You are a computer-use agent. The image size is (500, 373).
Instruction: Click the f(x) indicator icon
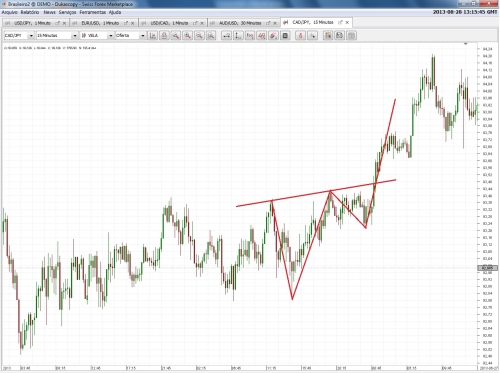250,35
